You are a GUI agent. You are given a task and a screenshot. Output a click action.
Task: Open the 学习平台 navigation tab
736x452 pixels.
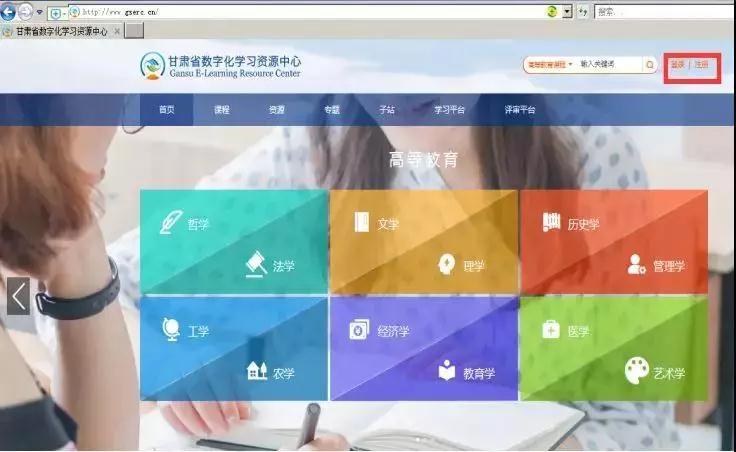tap(449, 110)
